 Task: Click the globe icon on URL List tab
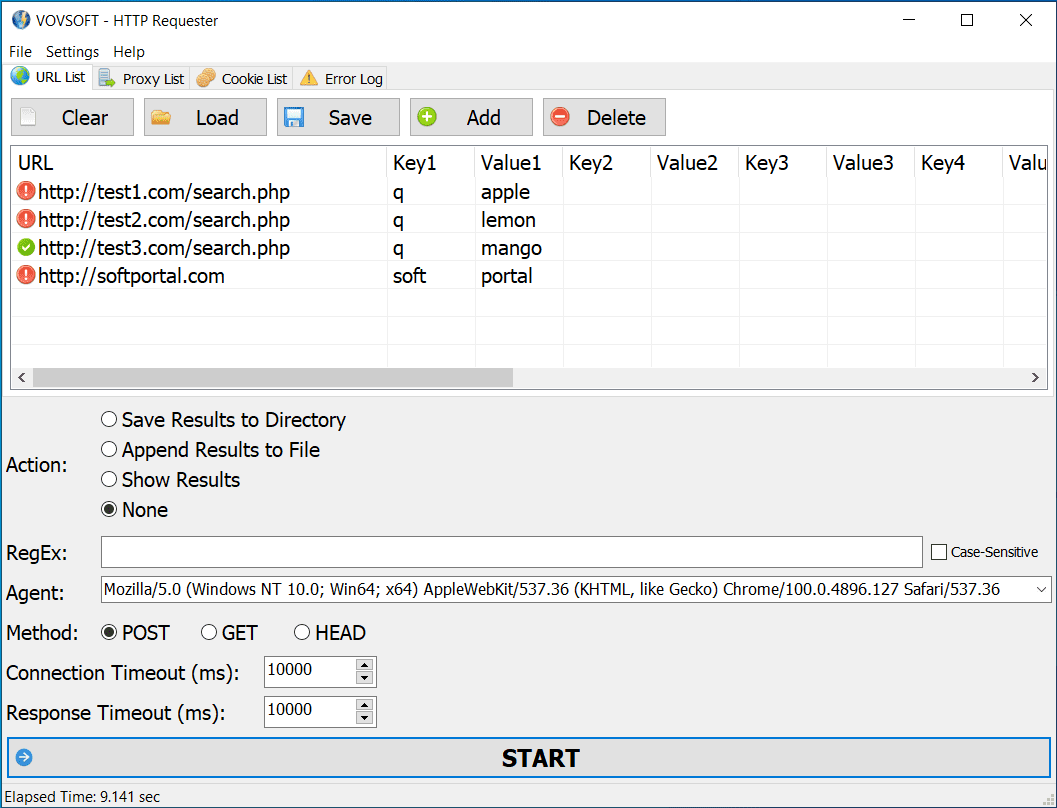(20, 76)
